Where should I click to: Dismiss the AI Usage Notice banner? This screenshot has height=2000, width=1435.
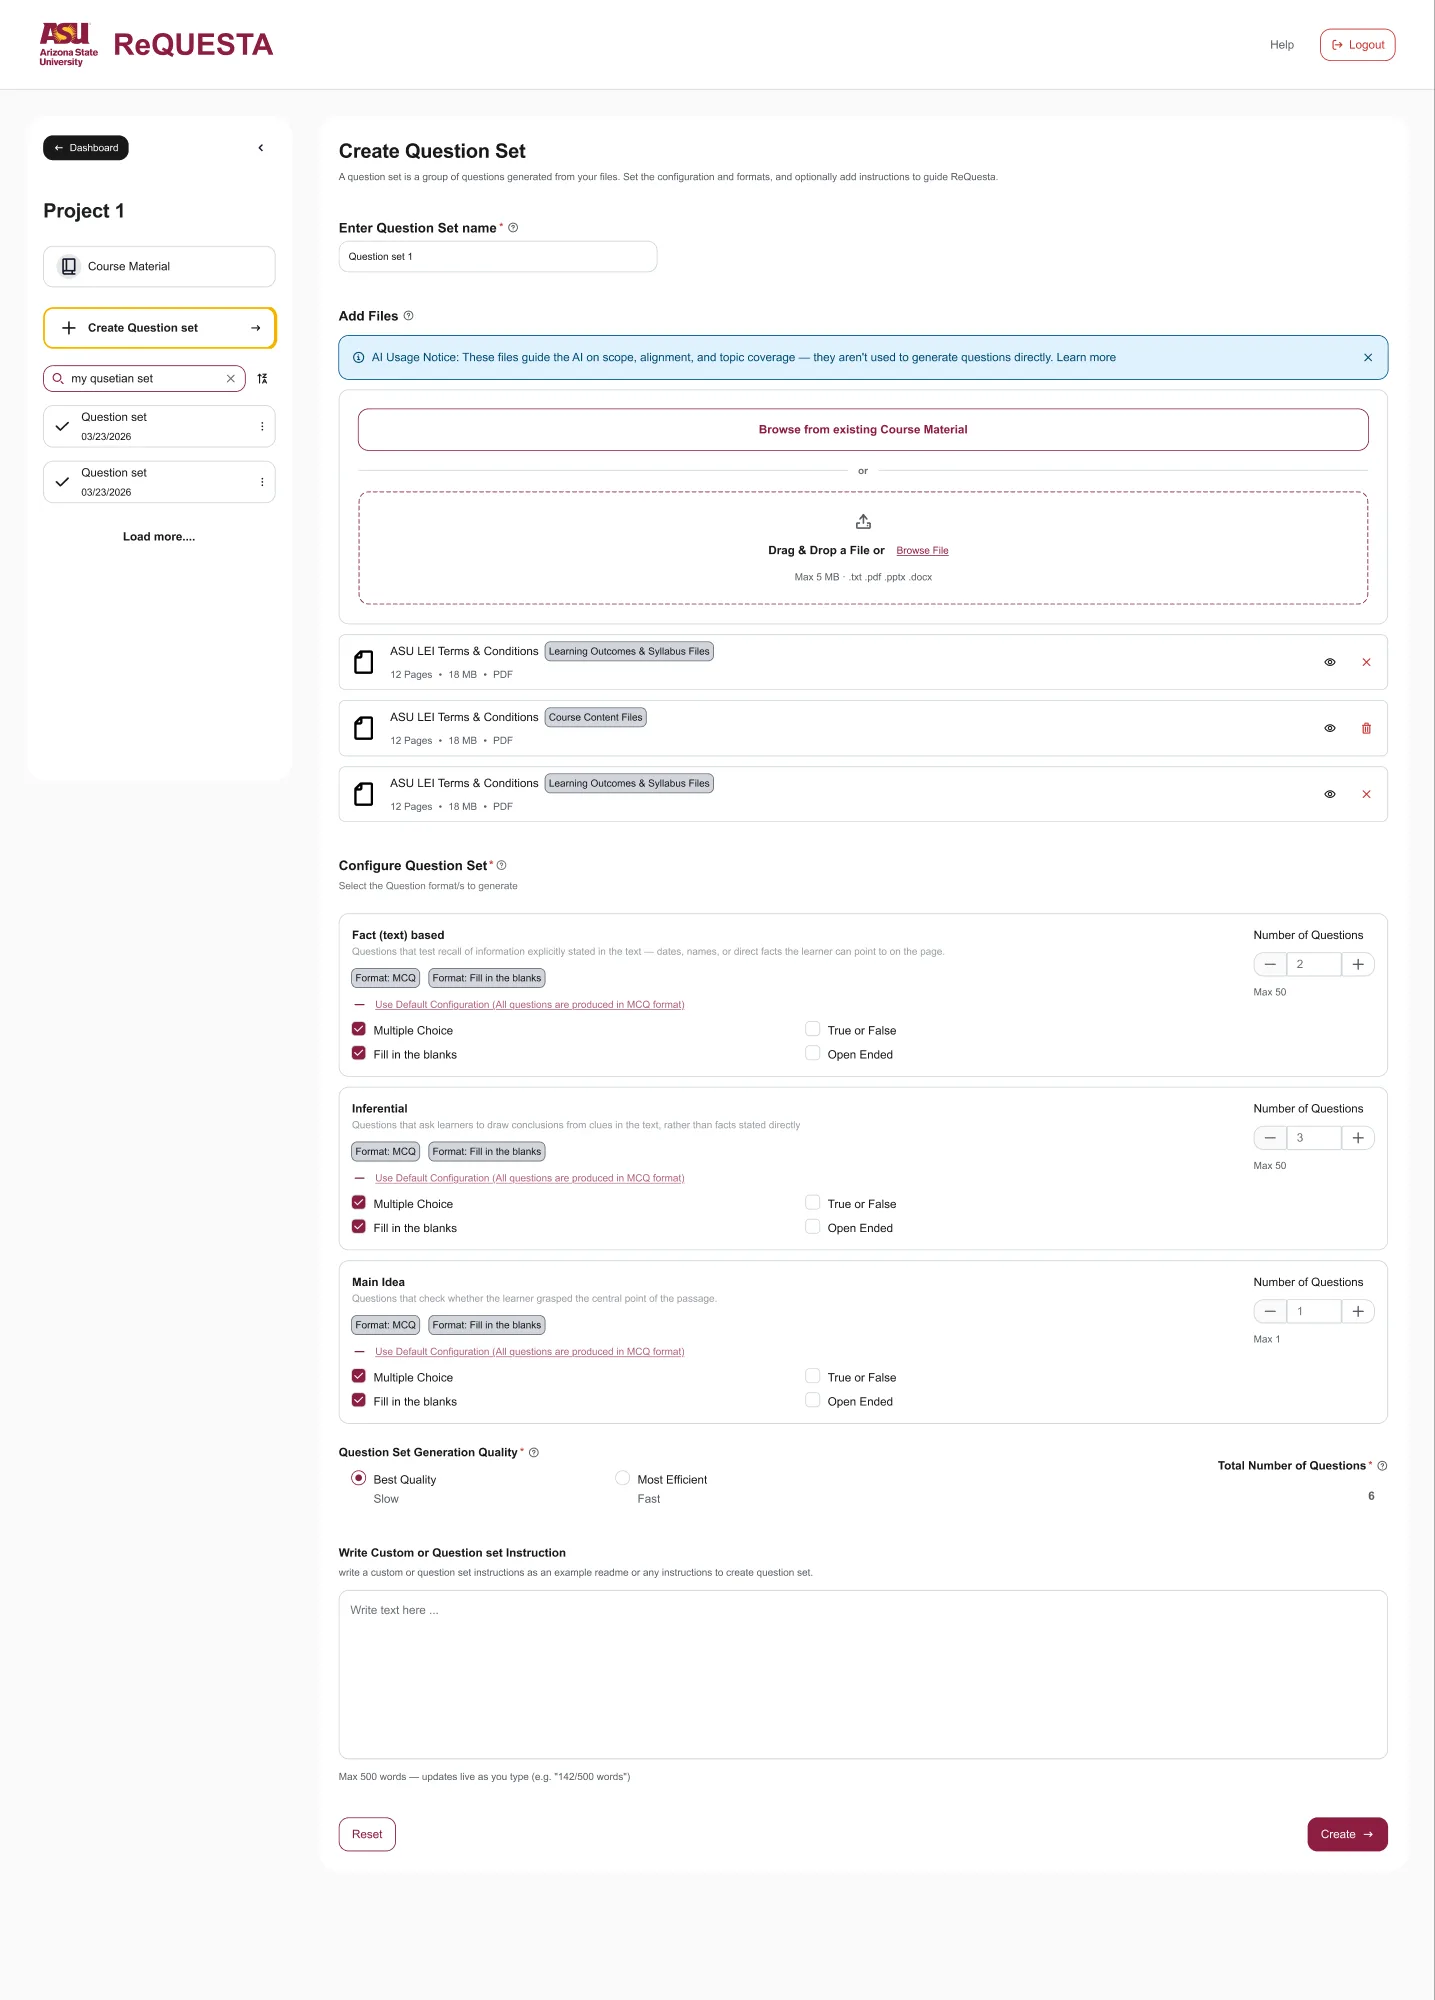tap(1368, 358)
